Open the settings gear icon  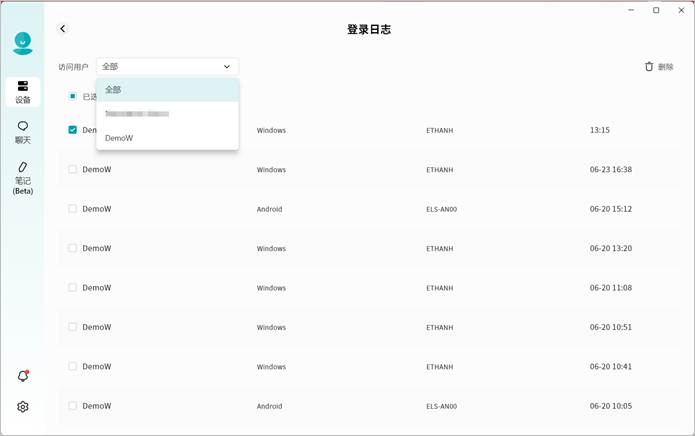23,407
